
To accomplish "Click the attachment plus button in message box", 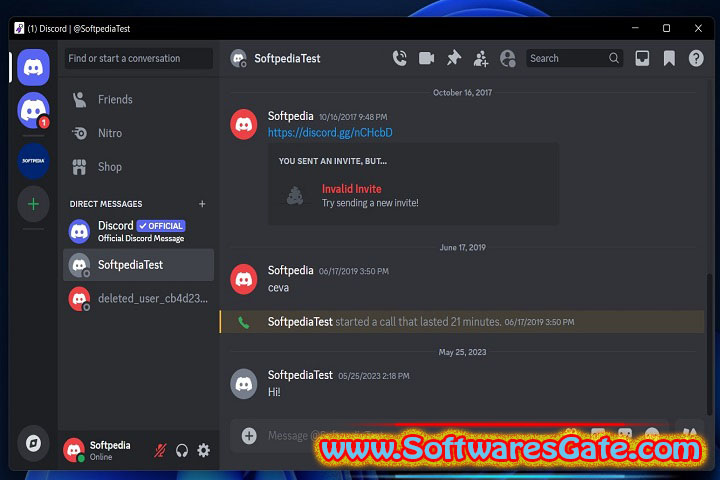I will coord(249,435).
